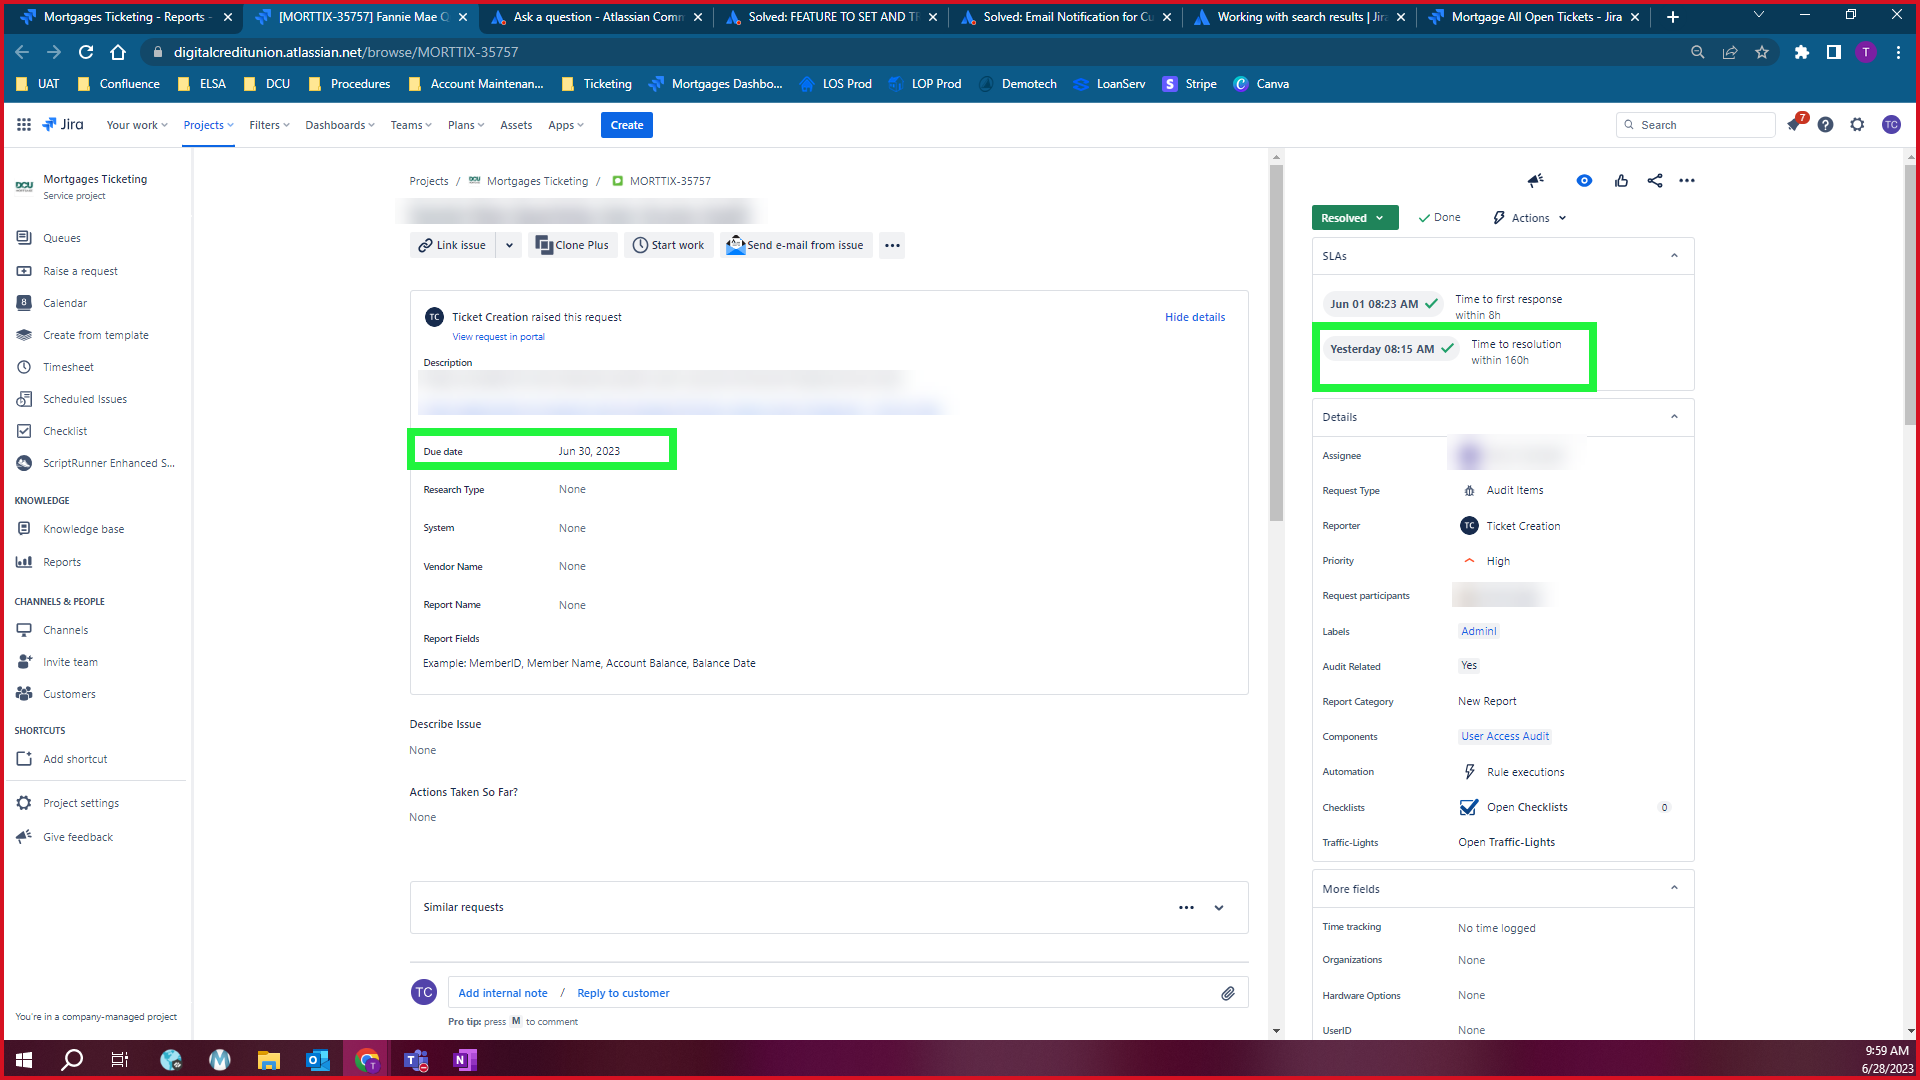Open the Jira settings gear icon

[1857, 125]
